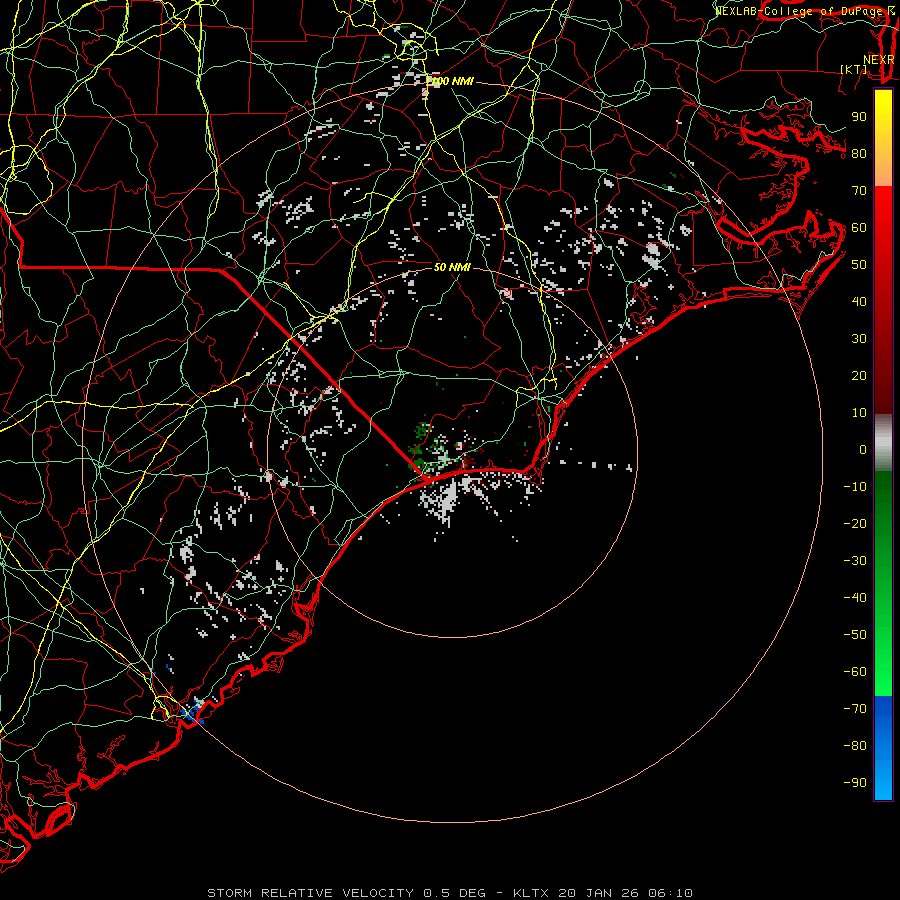This screenshot has height=900, width=900.
Task: Select the 30 value on velocity scale
Action: click(859, 339)
